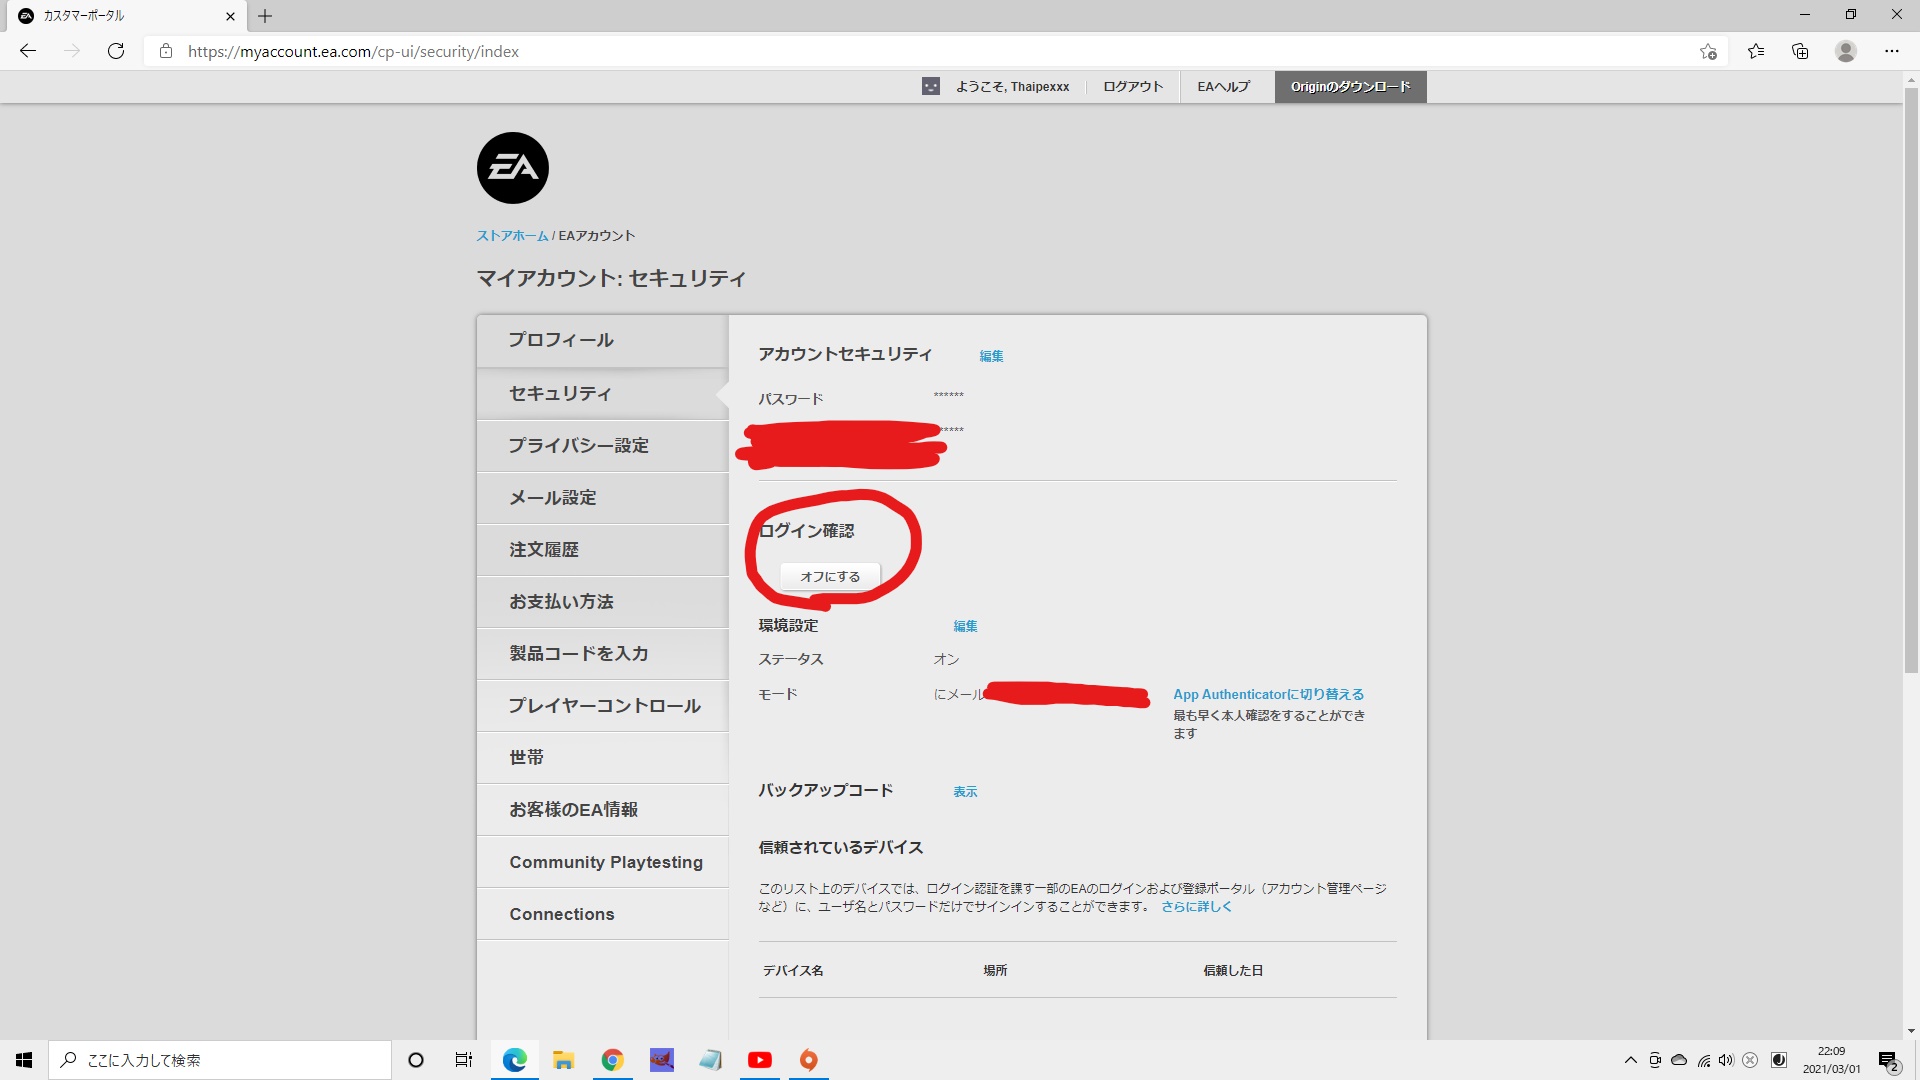Open プレイヤーコントロール section
This screenshot has width=1920, height=1080.
click(x=602, y=706)
